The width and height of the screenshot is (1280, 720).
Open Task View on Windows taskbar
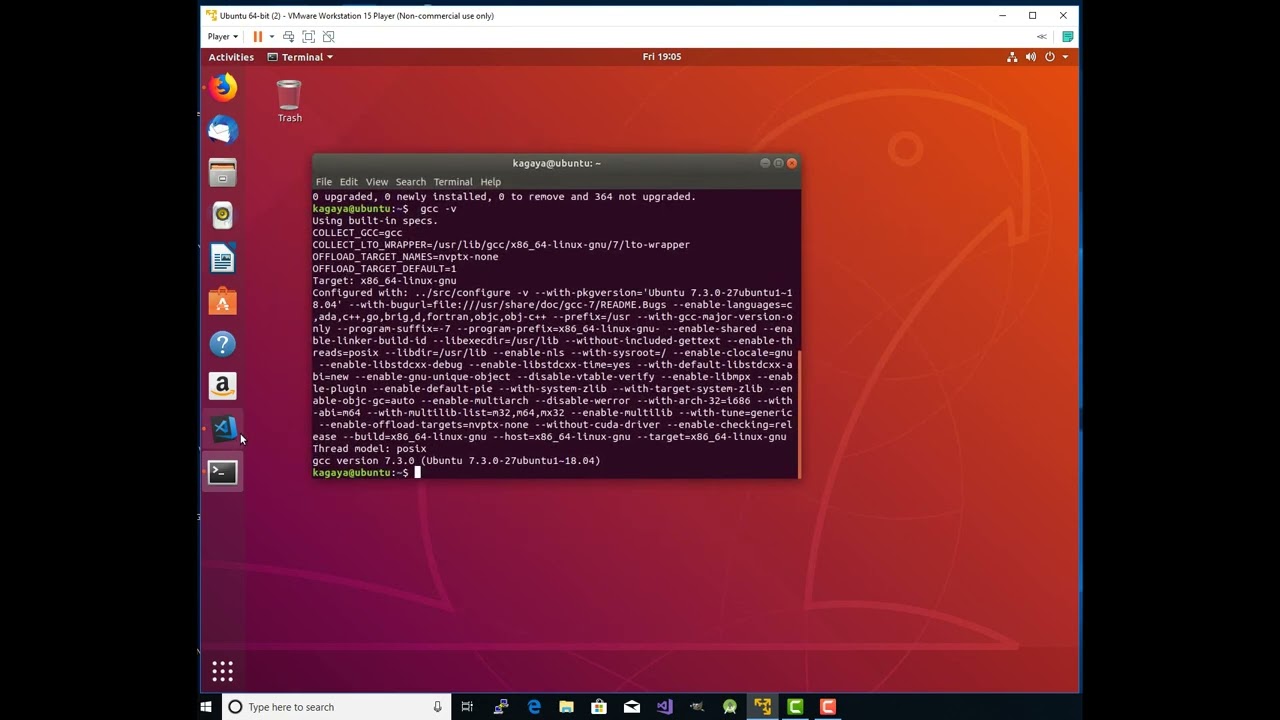tap(467, 707)
